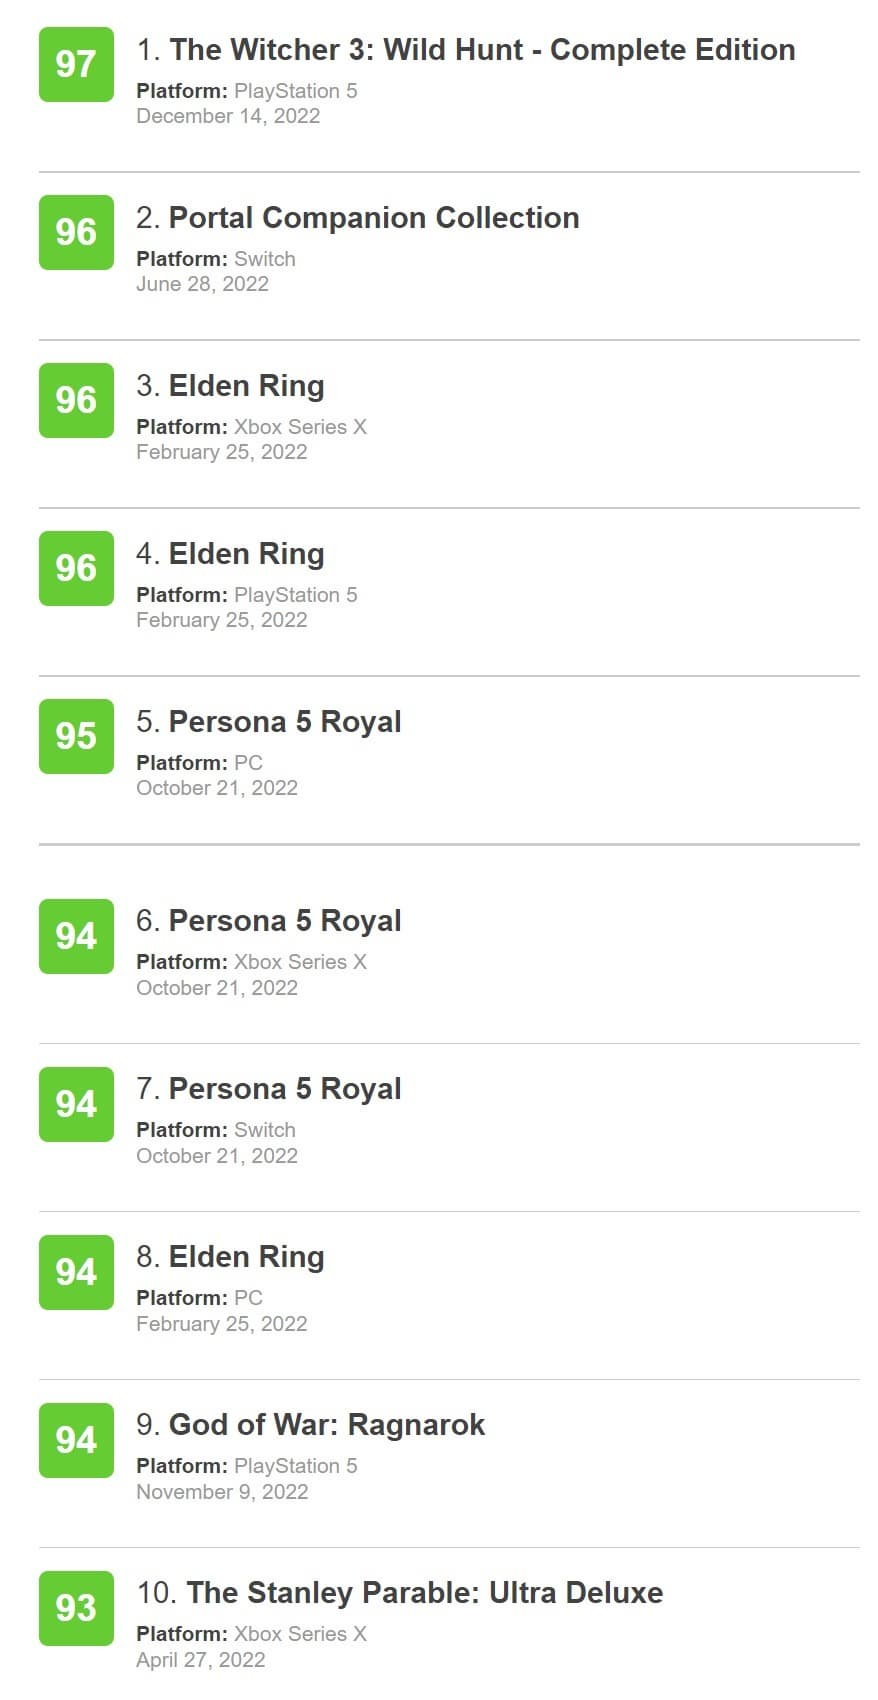Screen dimensions: 878x1700
Task: Open the Elden Ring PlayStation 5 title
Action: pyautogui.click(x=246, y=554)
